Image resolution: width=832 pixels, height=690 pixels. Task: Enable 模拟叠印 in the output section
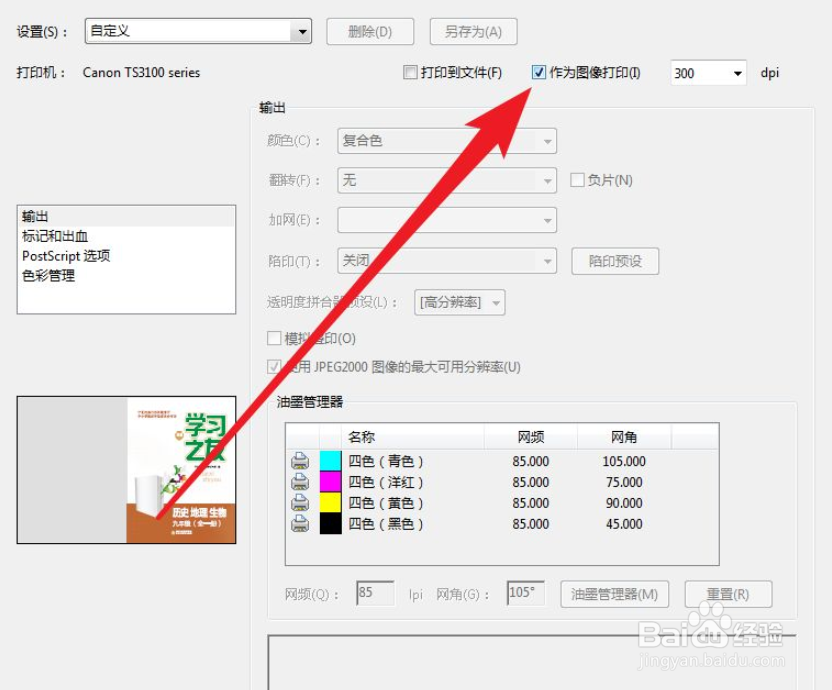pos(274,338)
